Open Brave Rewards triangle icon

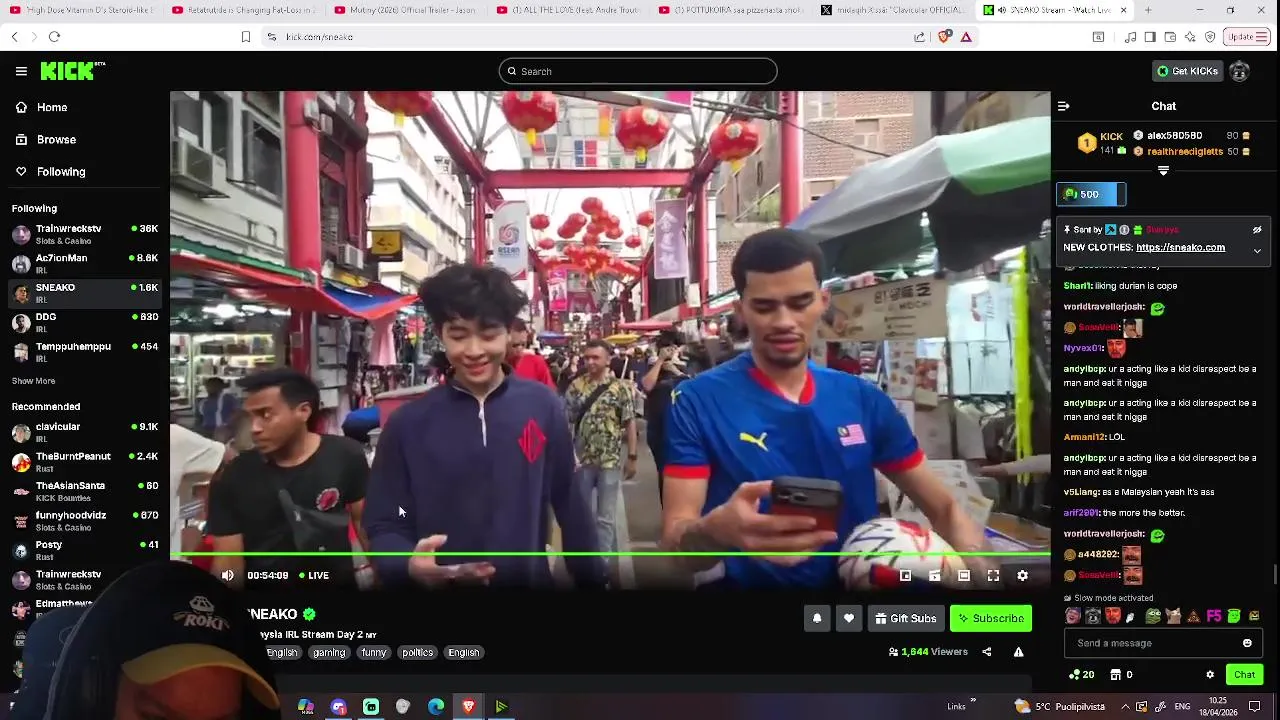(x=966, y=36)
